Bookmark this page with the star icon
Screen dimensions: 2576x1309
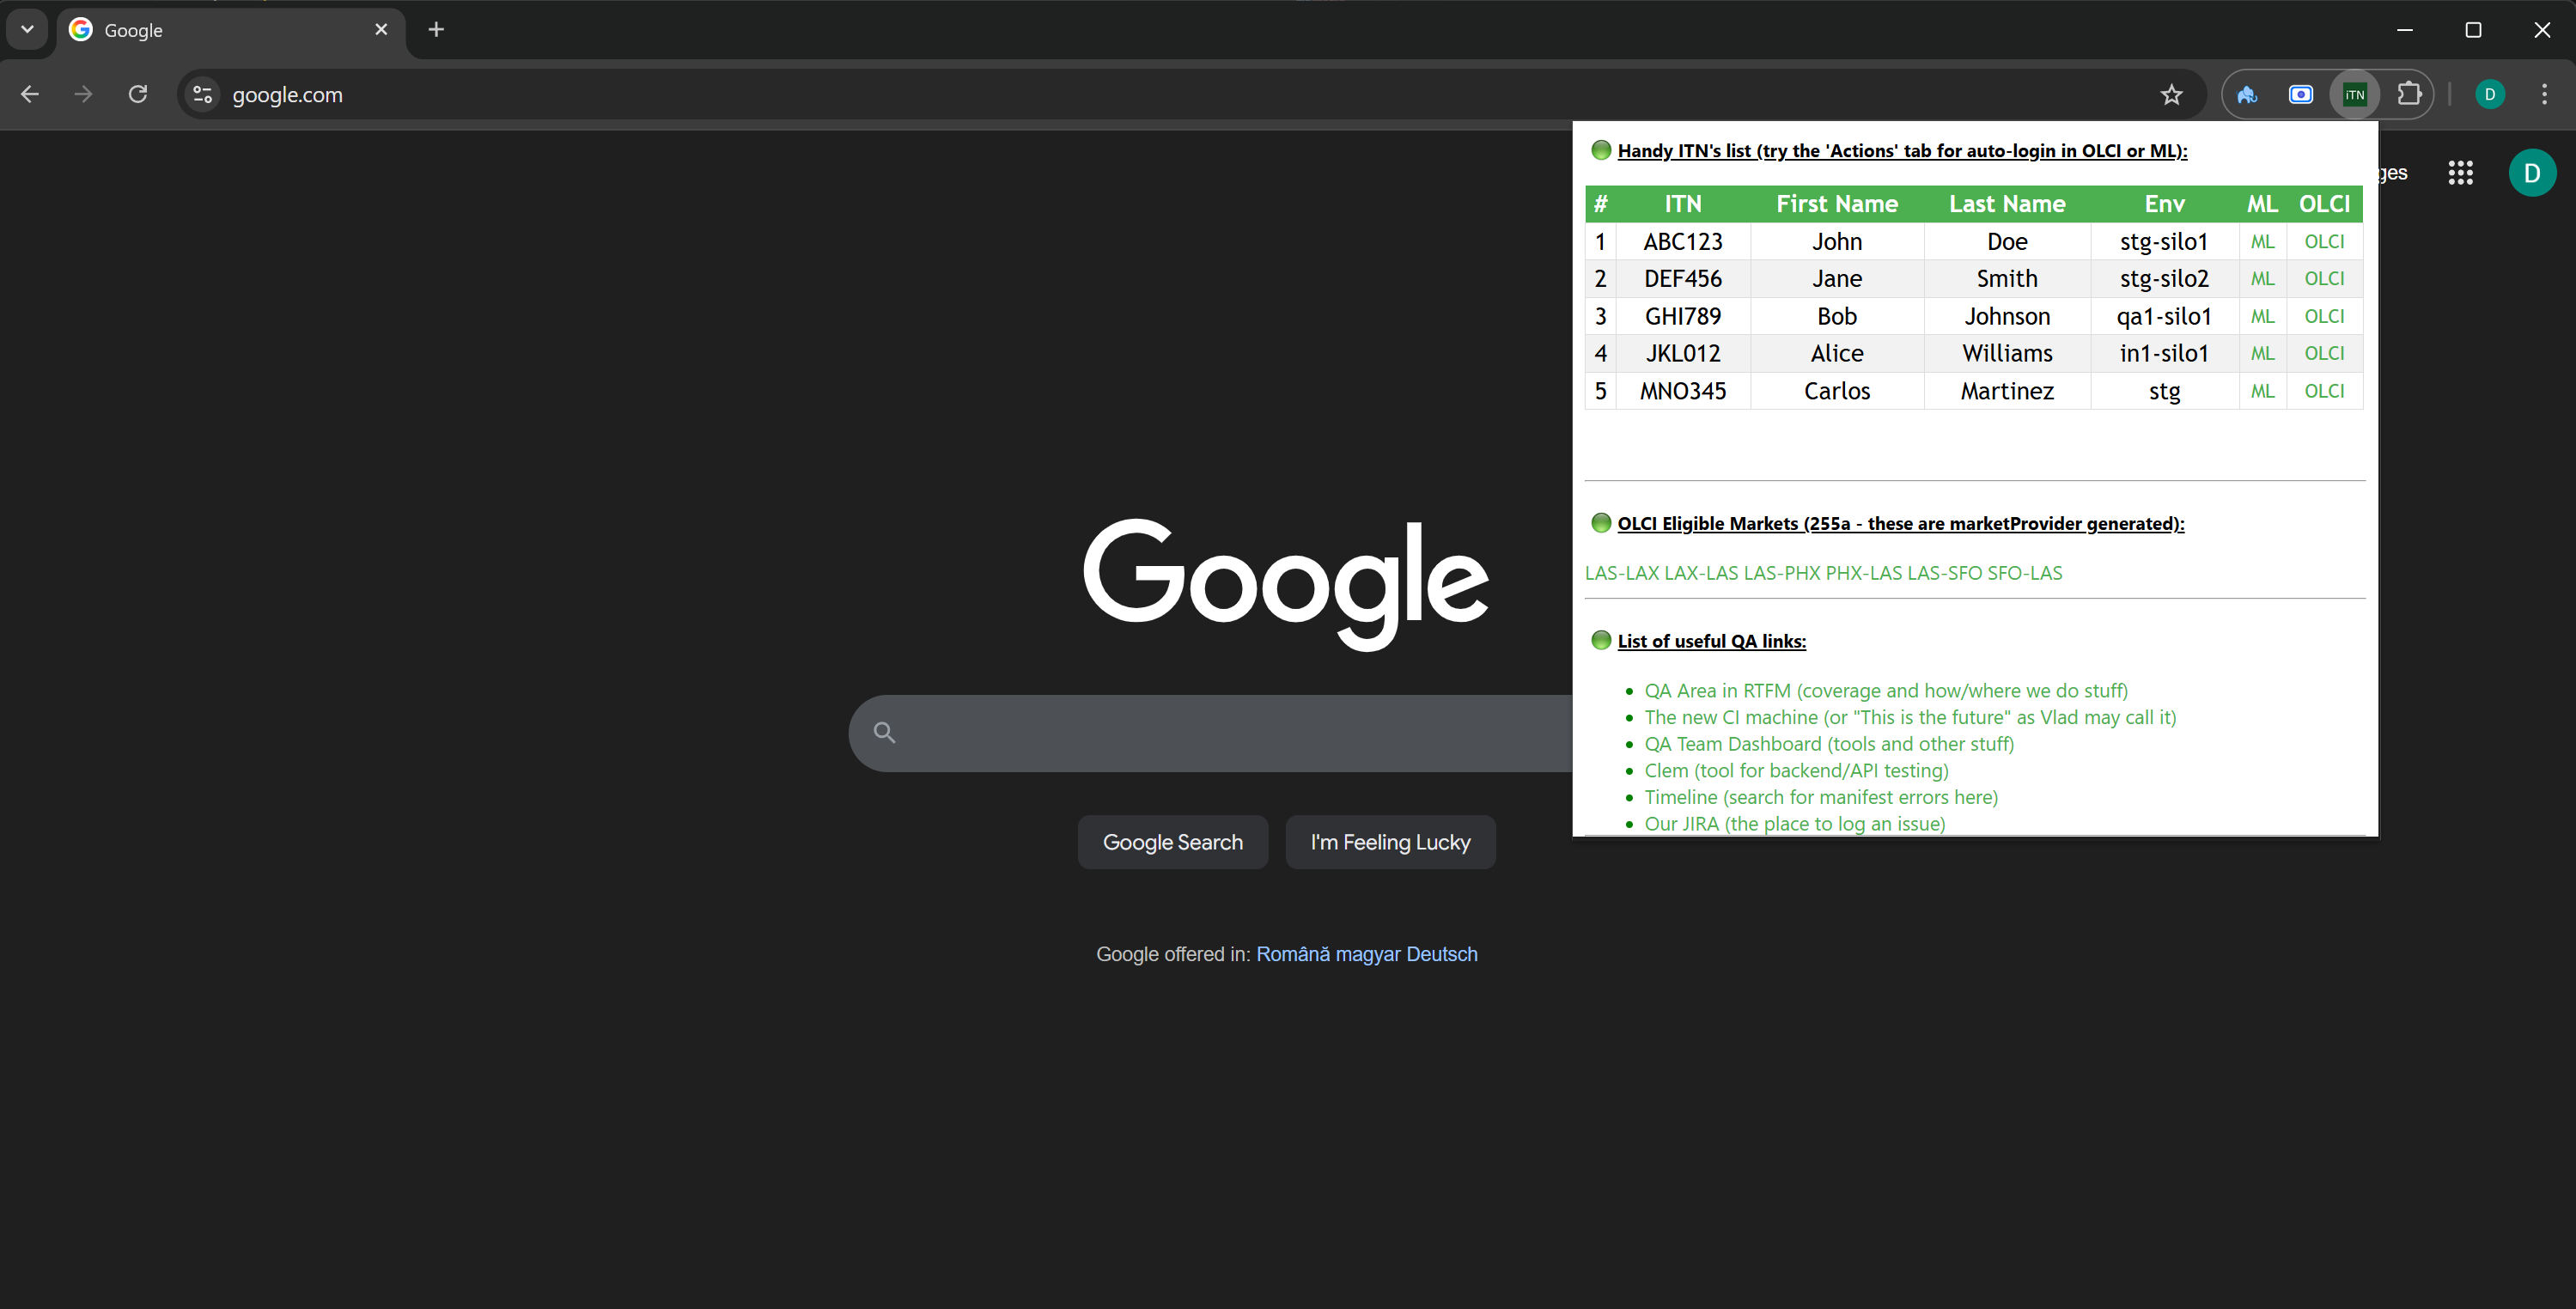click(2171, 95)
